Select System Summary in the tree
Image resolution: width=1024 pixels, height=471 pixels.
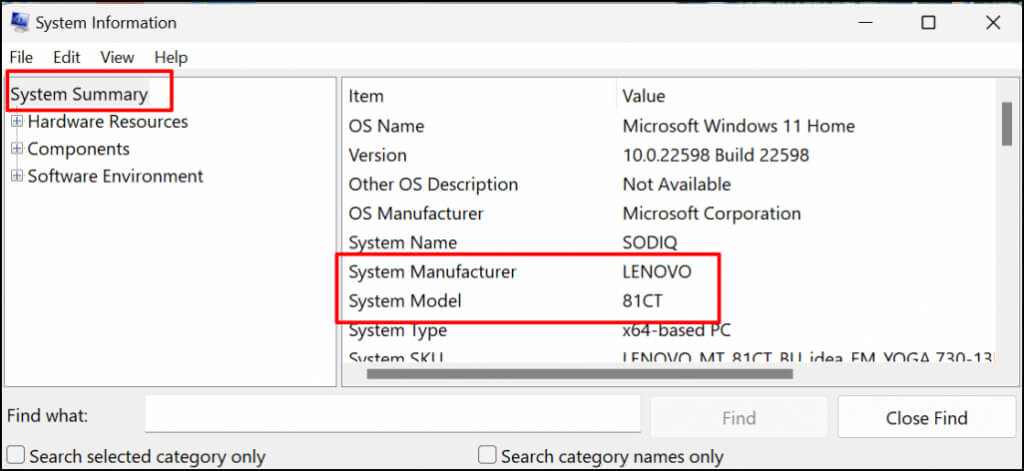pos(79,94)
